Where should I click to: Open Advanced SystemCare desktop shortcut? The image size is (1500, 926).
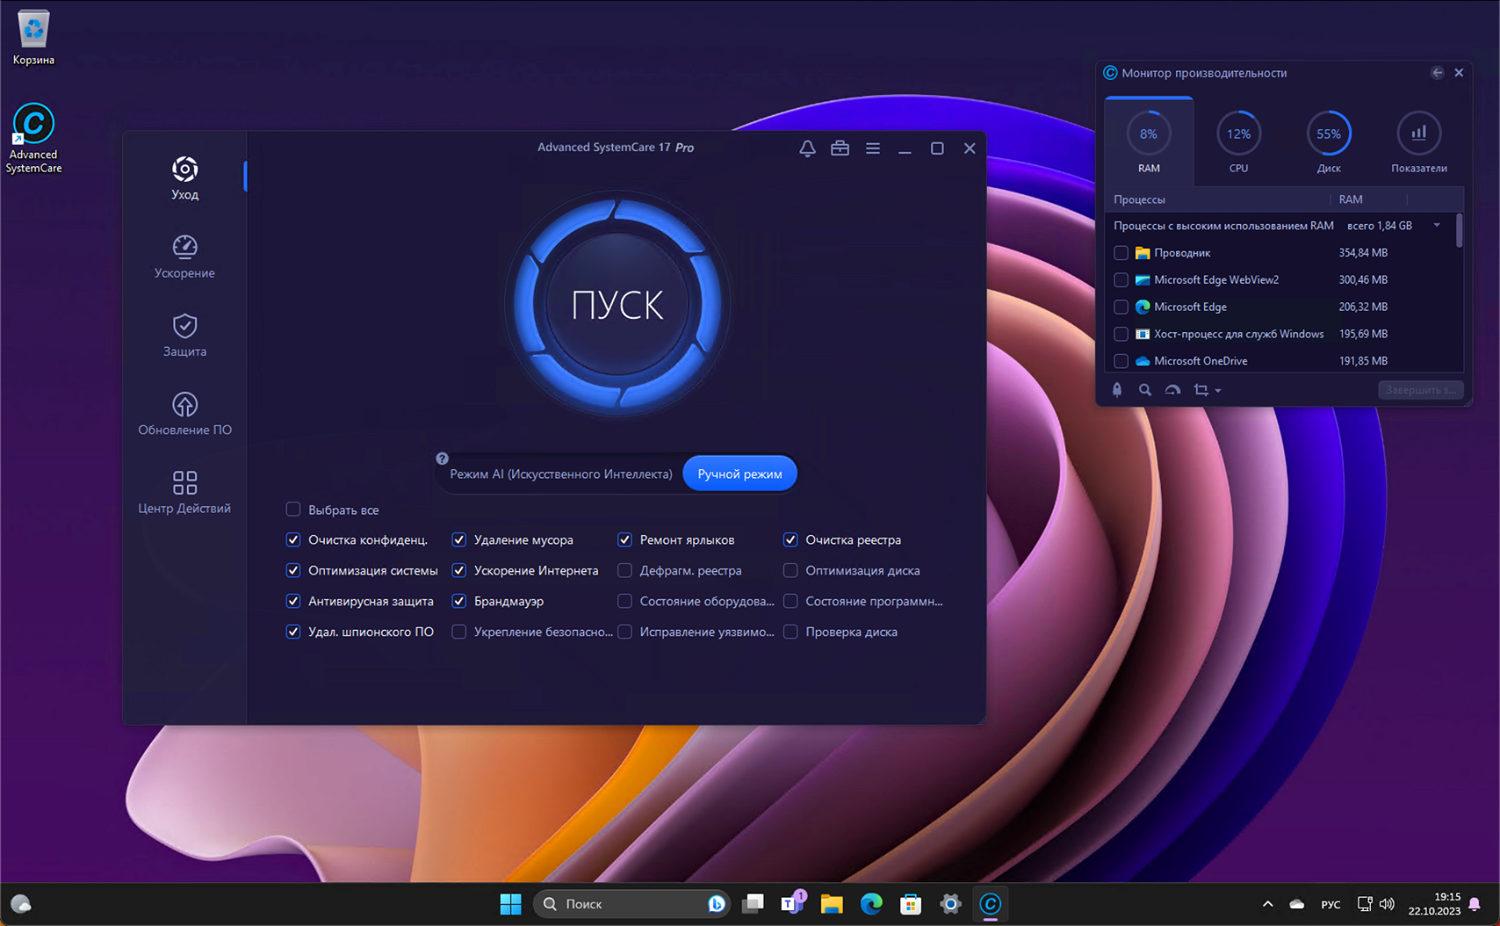point(34,138)
